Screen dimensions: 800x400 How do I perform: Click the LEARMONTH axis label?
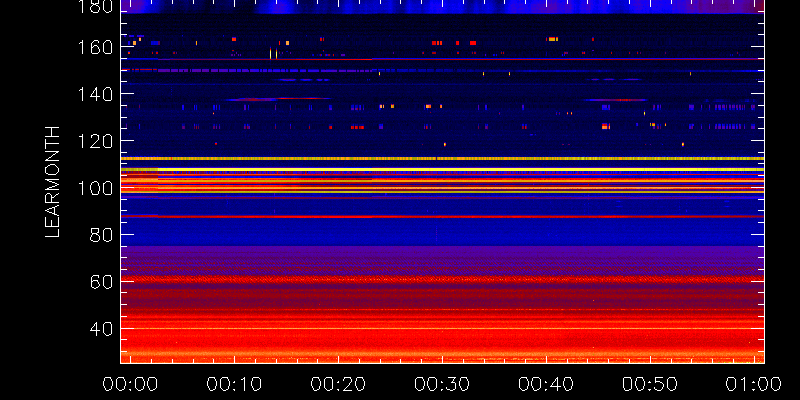coord(53,182)
